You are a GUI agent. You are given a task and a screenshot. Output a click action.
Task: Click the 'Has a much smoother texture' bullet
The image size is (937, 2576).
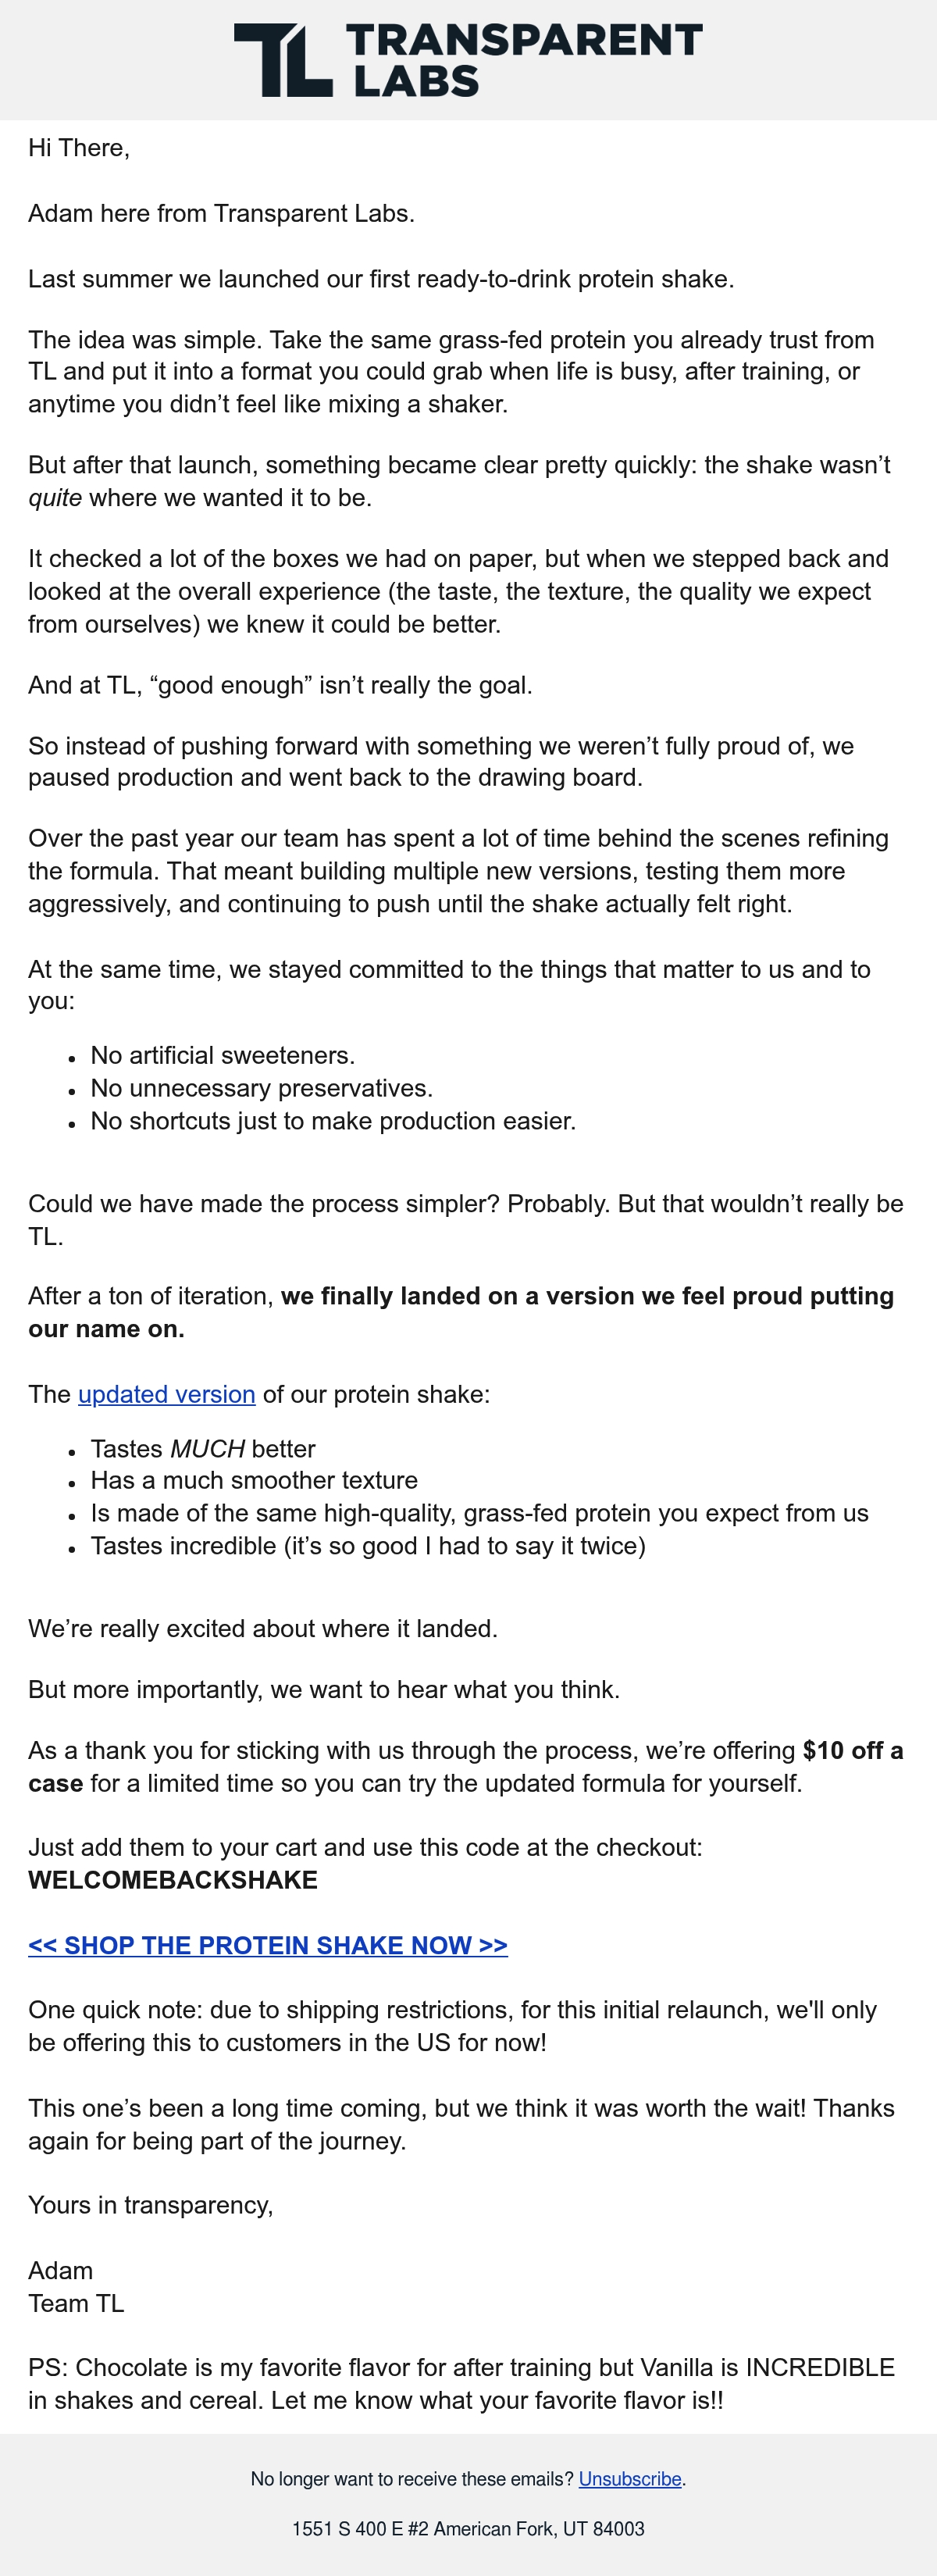click(254, 1480)
